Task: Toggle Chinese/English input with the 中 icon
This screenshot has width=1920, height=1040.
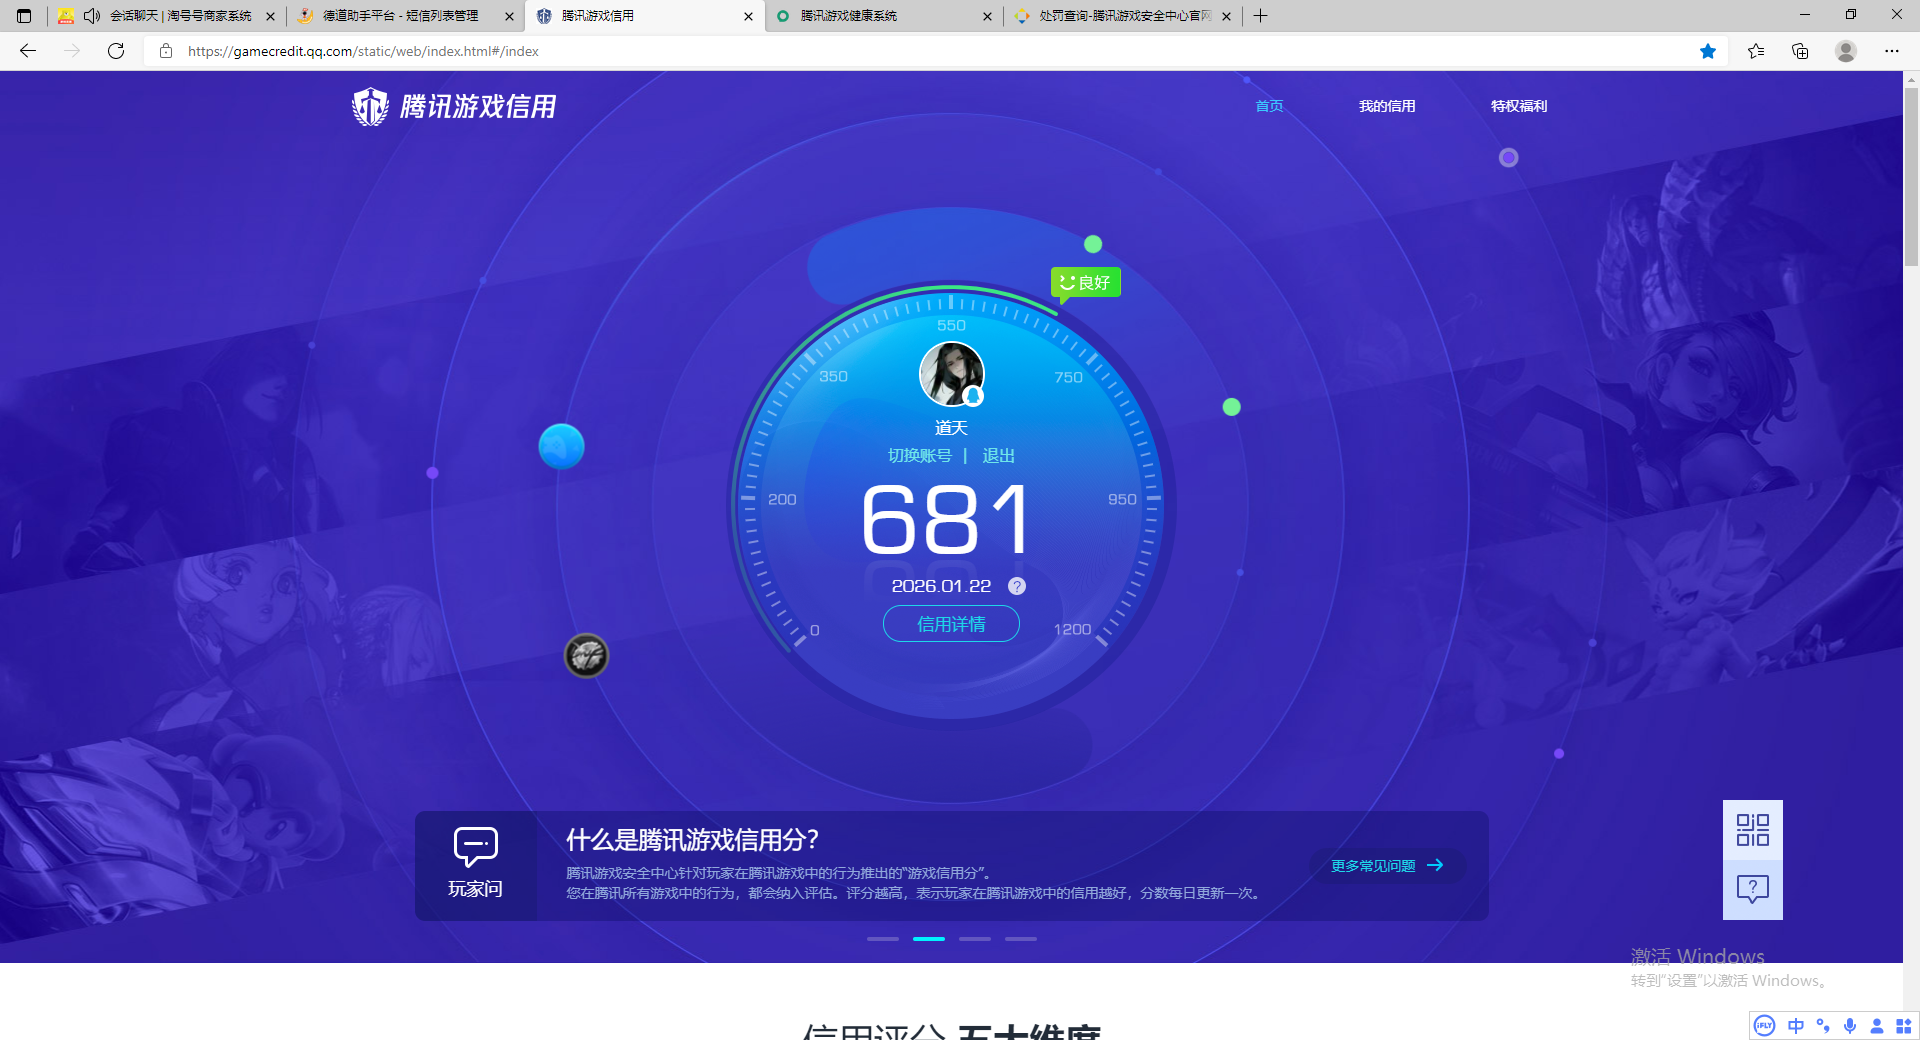Action: [1795, 1026]
